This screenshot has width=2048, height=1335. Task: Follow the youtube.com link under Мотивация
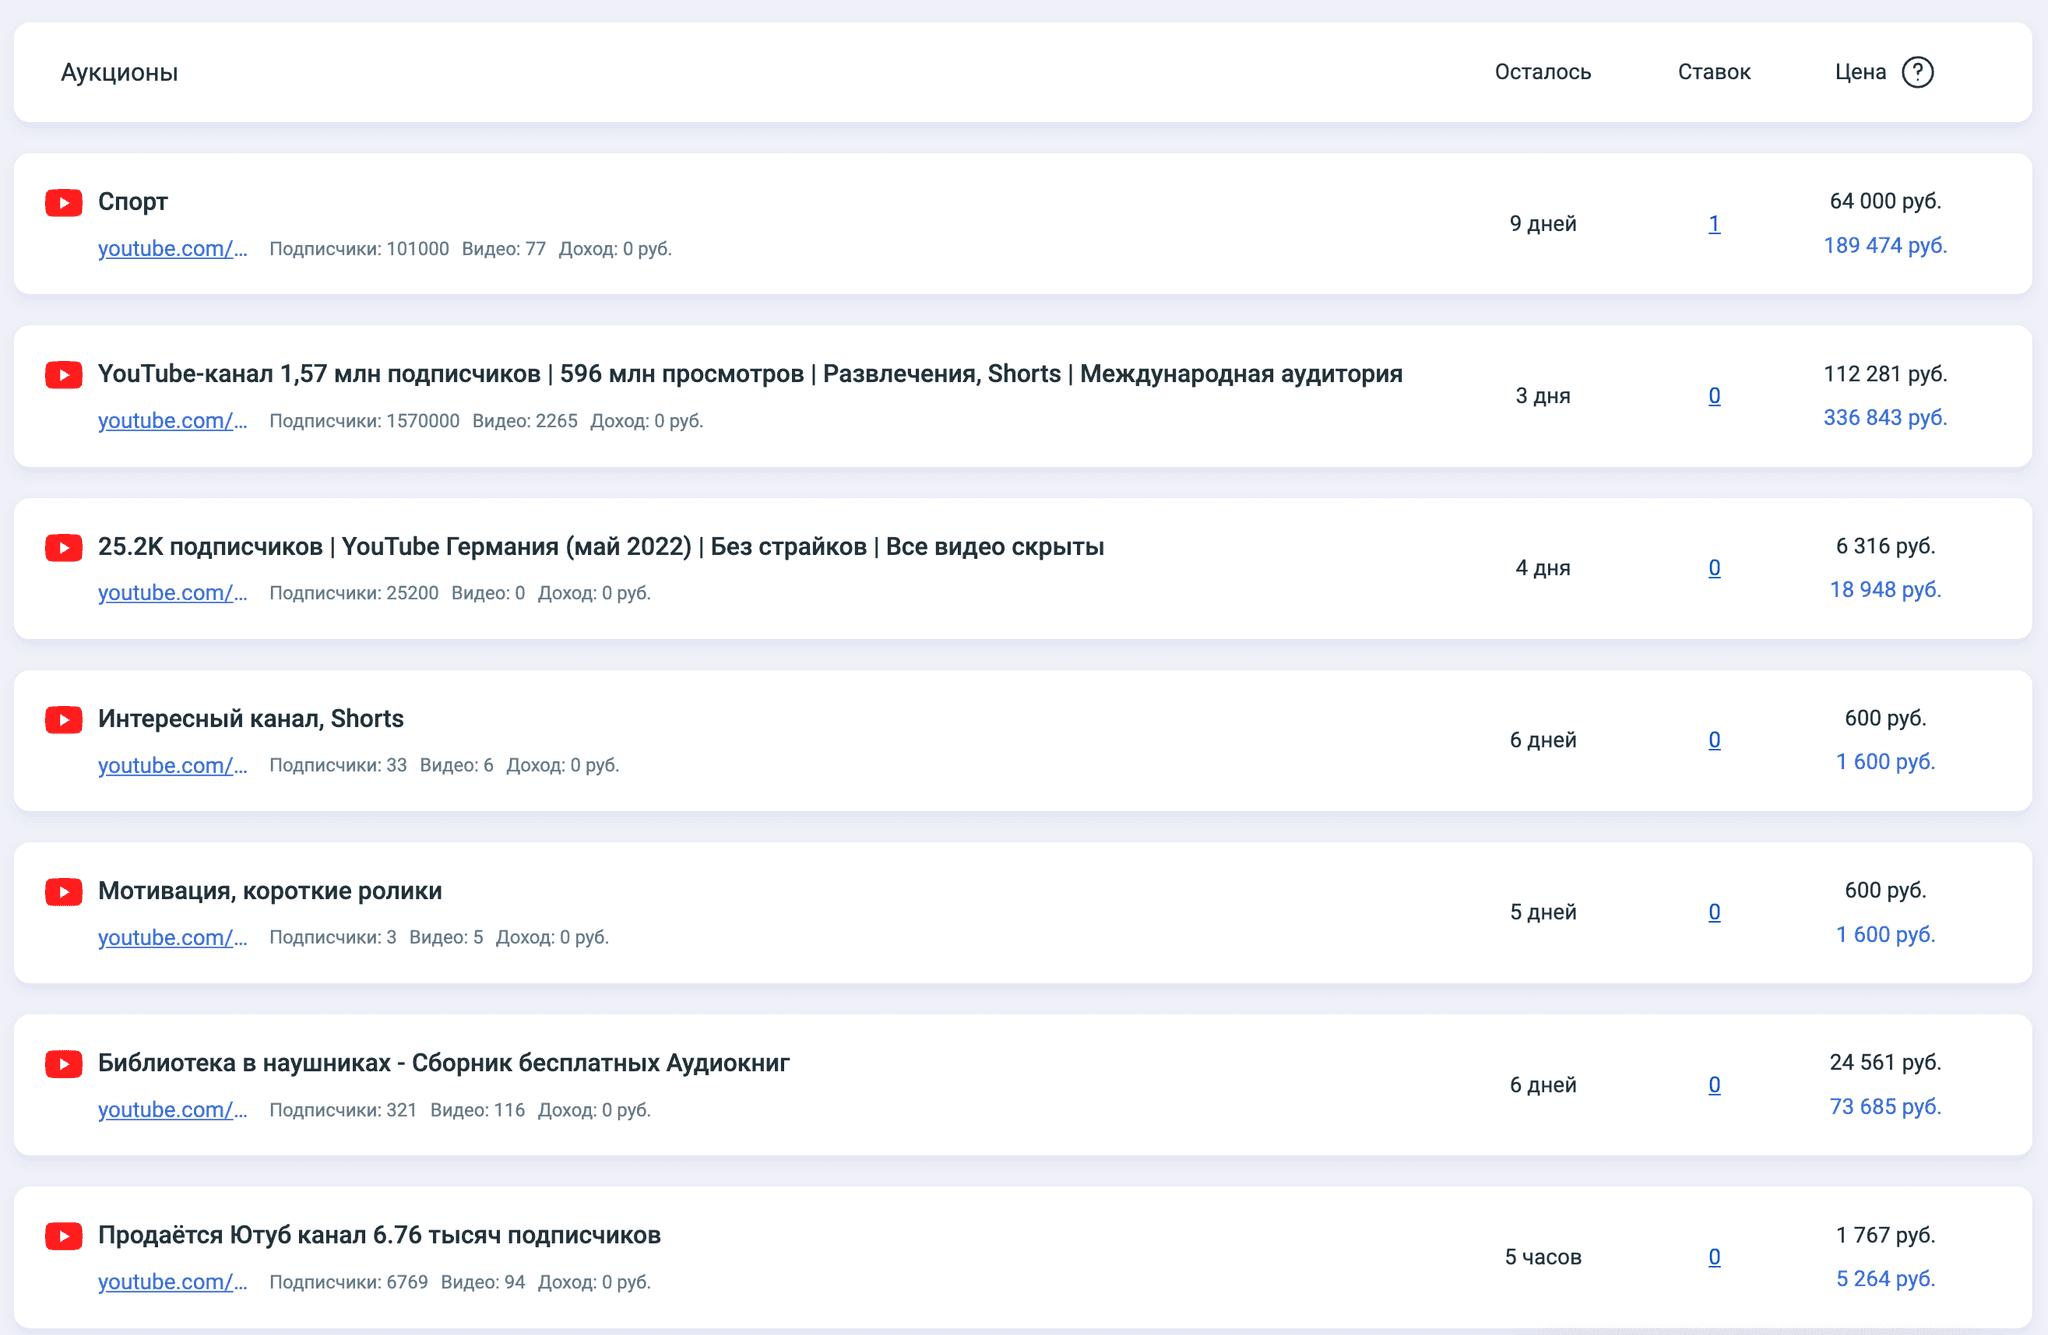point(173,937)
